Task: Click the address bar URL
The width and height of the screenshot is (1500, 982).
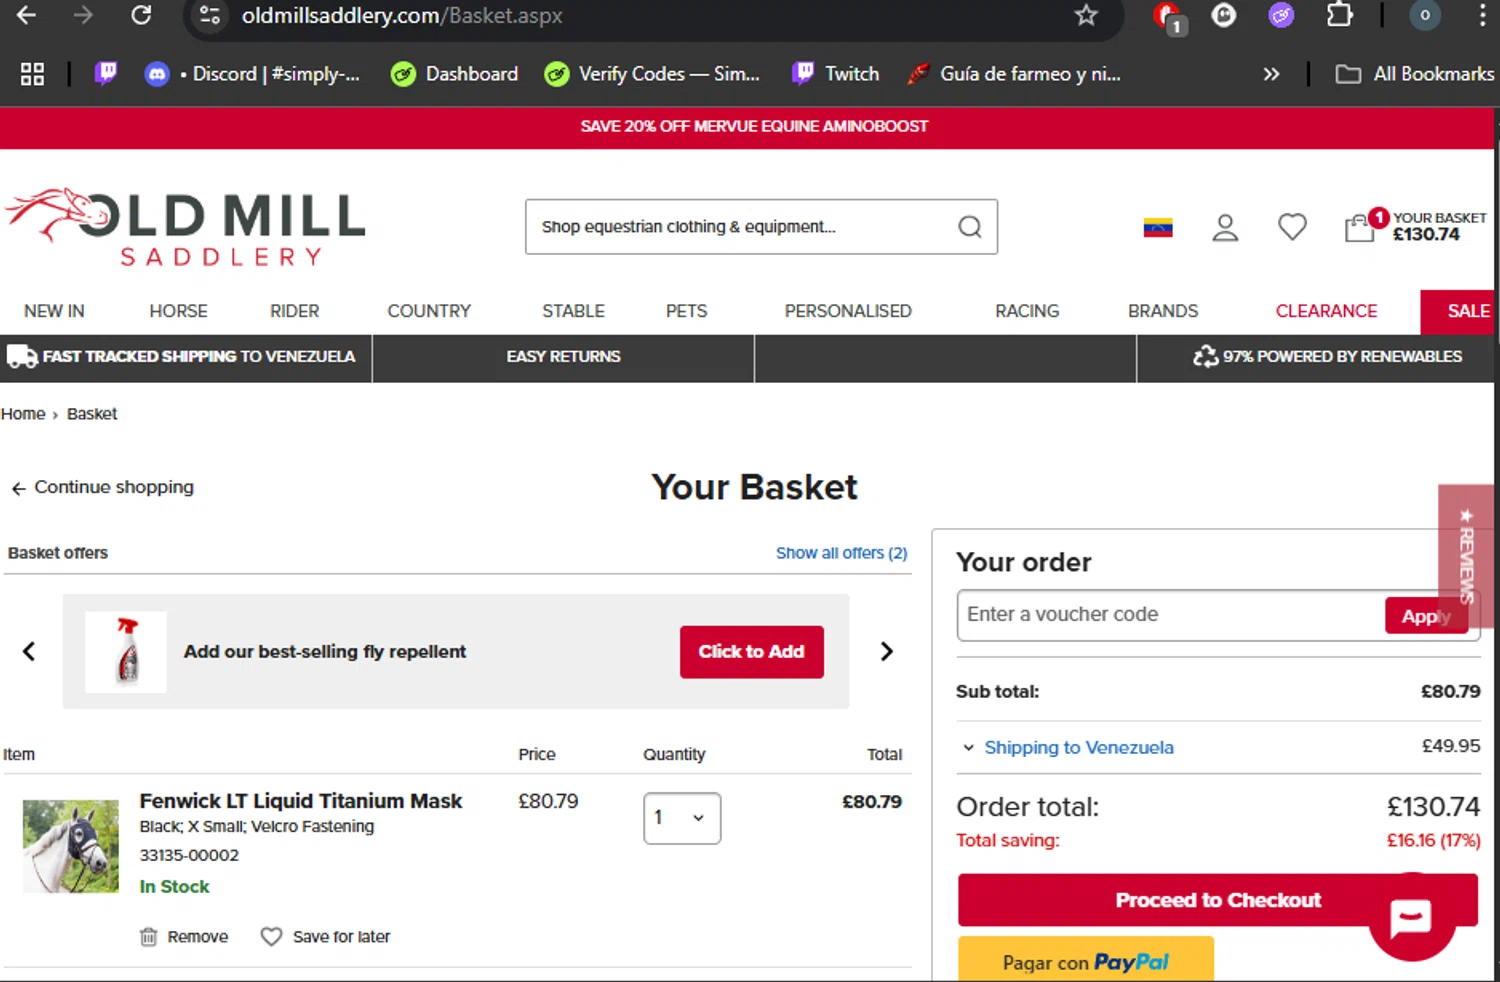Action: point(402,16)
